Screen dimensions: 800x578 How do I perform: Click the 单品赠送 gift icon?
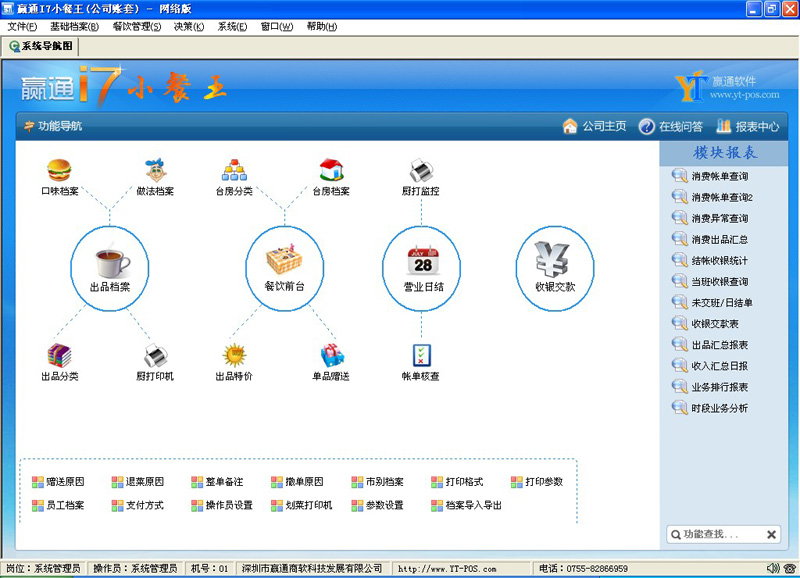point(331,355)
